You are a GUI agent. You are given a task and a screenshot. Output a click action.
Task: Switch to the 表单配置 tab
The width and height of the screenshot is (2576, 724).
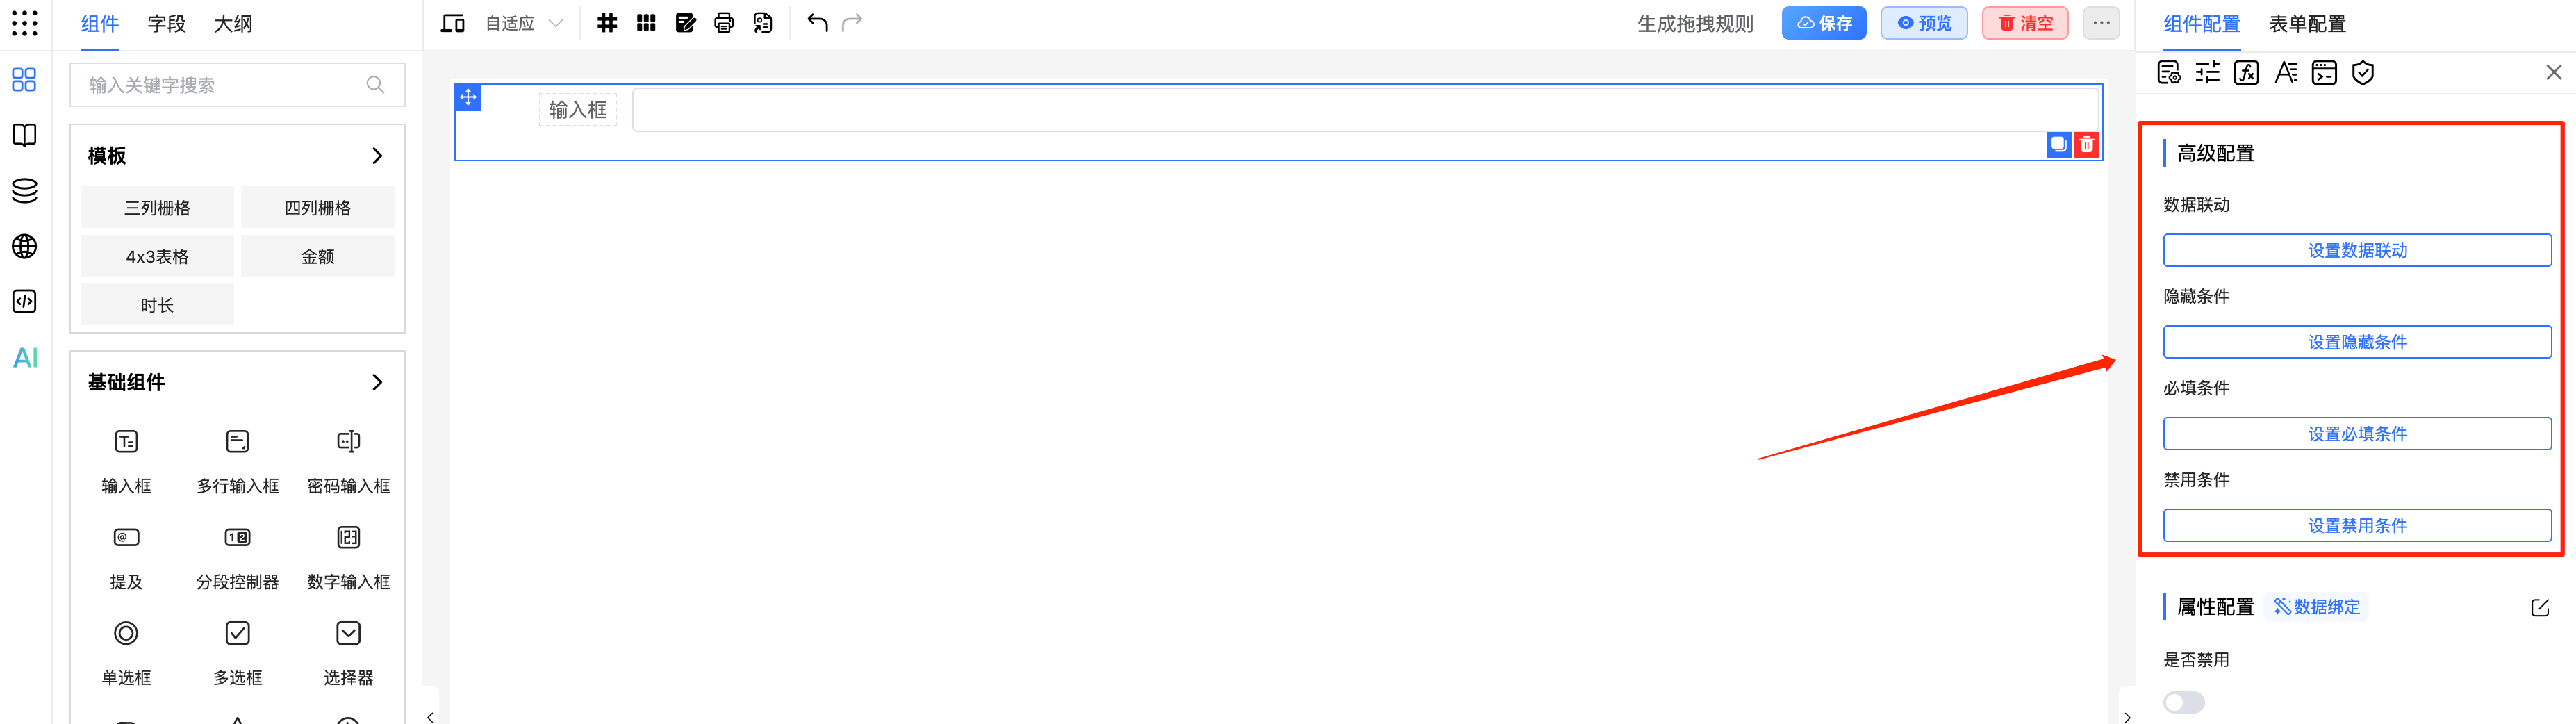(x=2307, y=24)
